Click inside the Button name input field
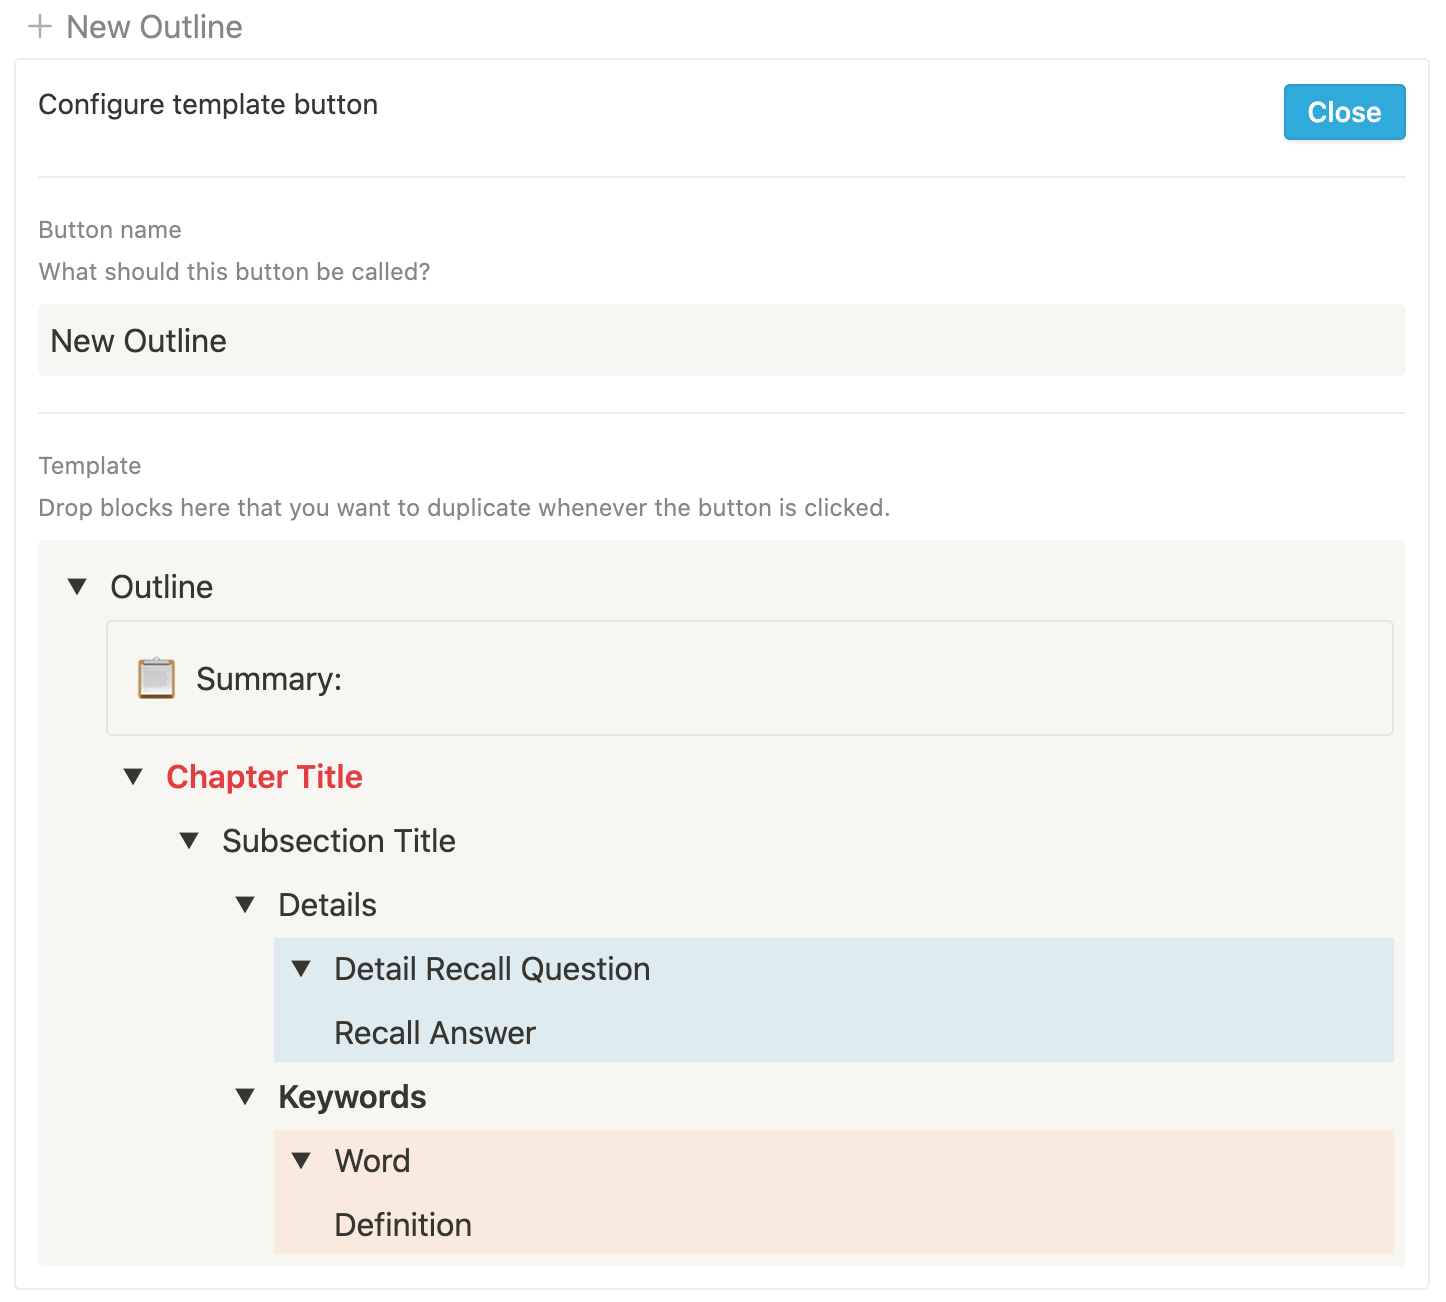The height and width of the screenshot is (1302, 1446). click(700, 340)
